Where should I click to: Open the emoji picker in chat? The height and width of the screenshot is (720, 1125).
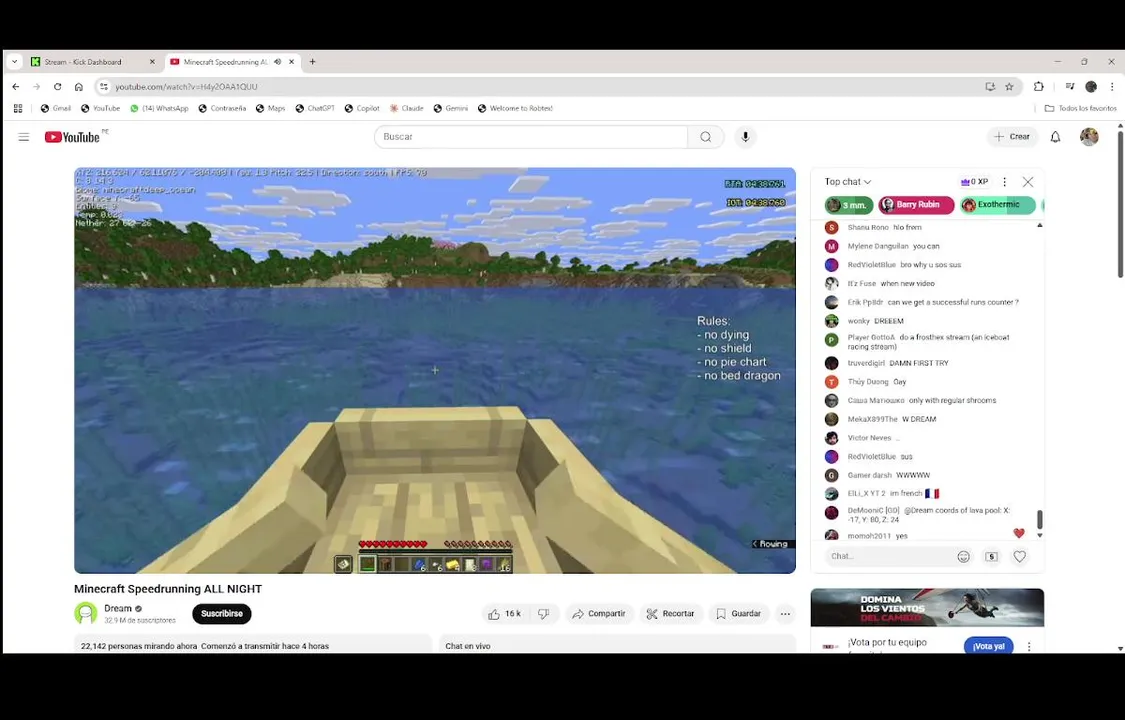[964, 556]
